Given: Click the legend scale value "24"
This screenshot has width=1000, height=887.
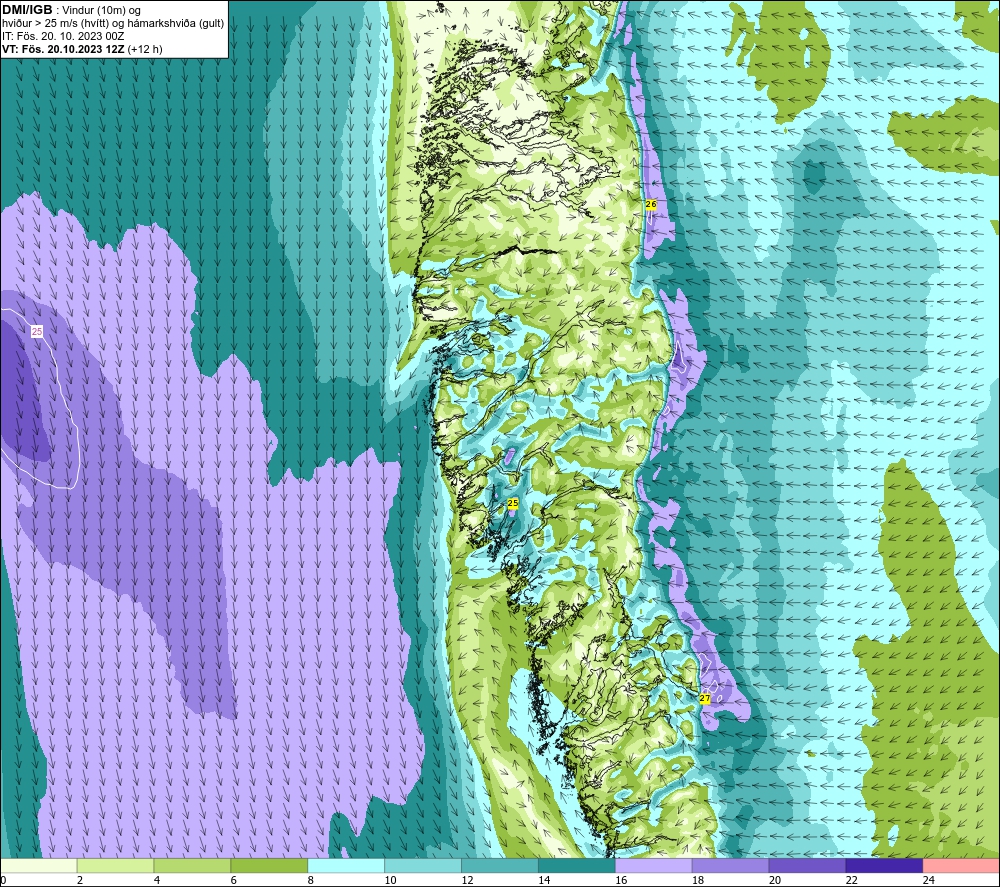Looking at the screenshot, I should (x=929, y=881).
